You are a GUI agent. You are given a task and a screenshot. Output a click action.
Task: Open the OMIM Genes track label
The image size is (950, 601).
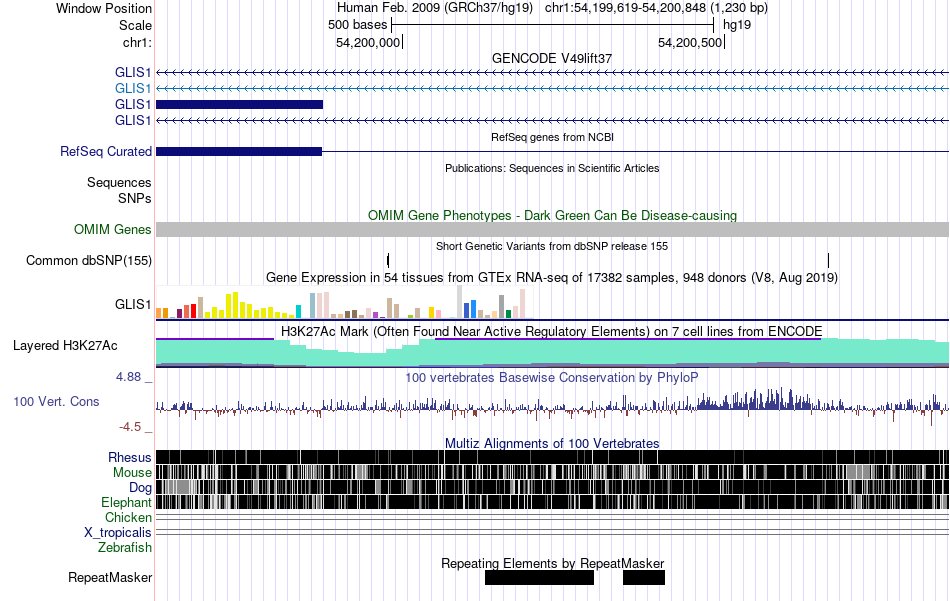[113, 230]
